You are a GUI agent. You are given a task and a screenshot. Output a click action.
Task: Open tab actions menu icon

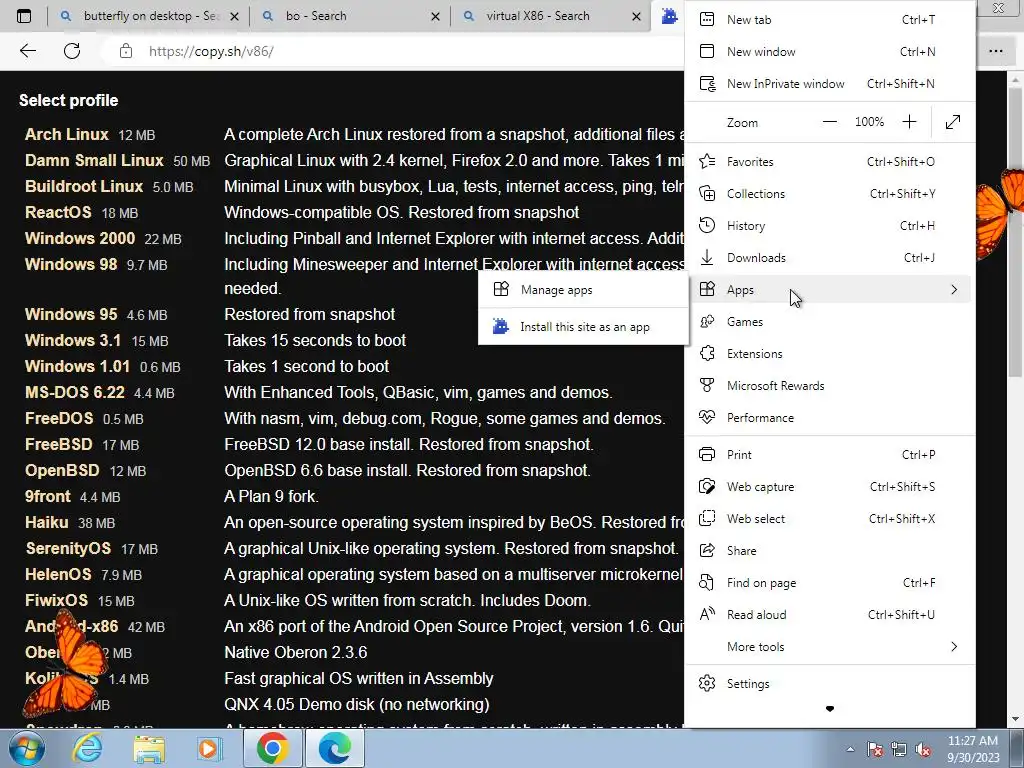(x=24, y=16)
